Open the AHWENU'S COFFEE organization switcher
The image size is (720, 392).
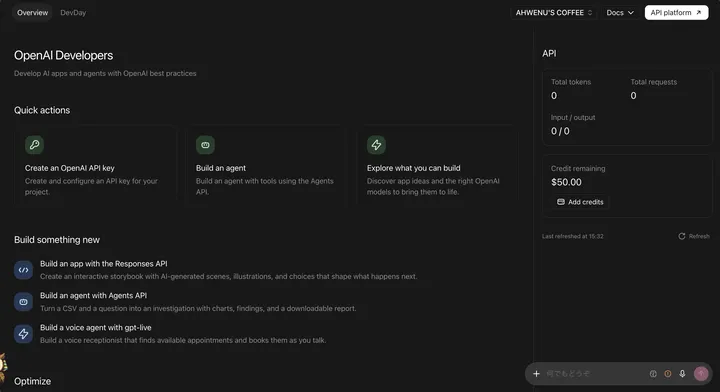click(554, 12)
